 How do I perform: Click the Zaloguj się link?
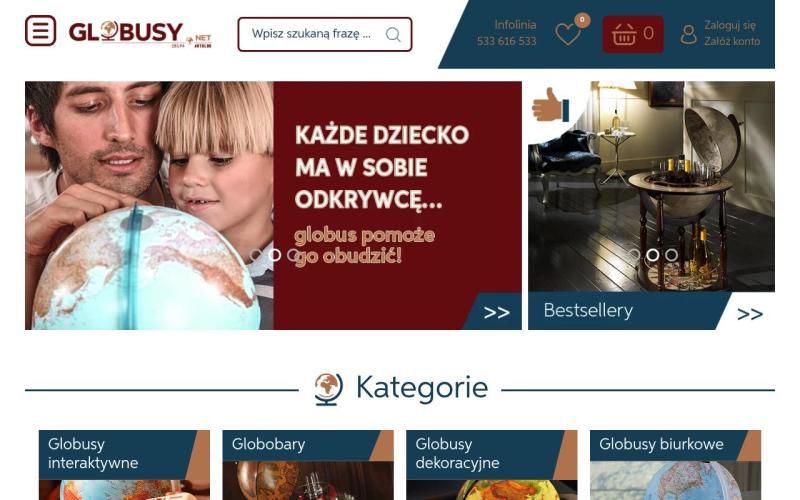tap(730, 25)
